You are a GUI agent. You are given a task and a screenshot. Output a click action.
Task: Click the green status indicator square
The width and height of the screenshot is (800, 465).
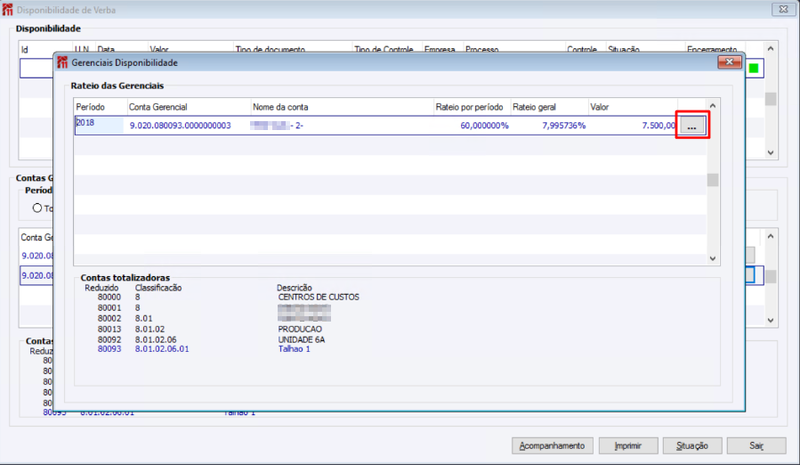tap(754, 68)
